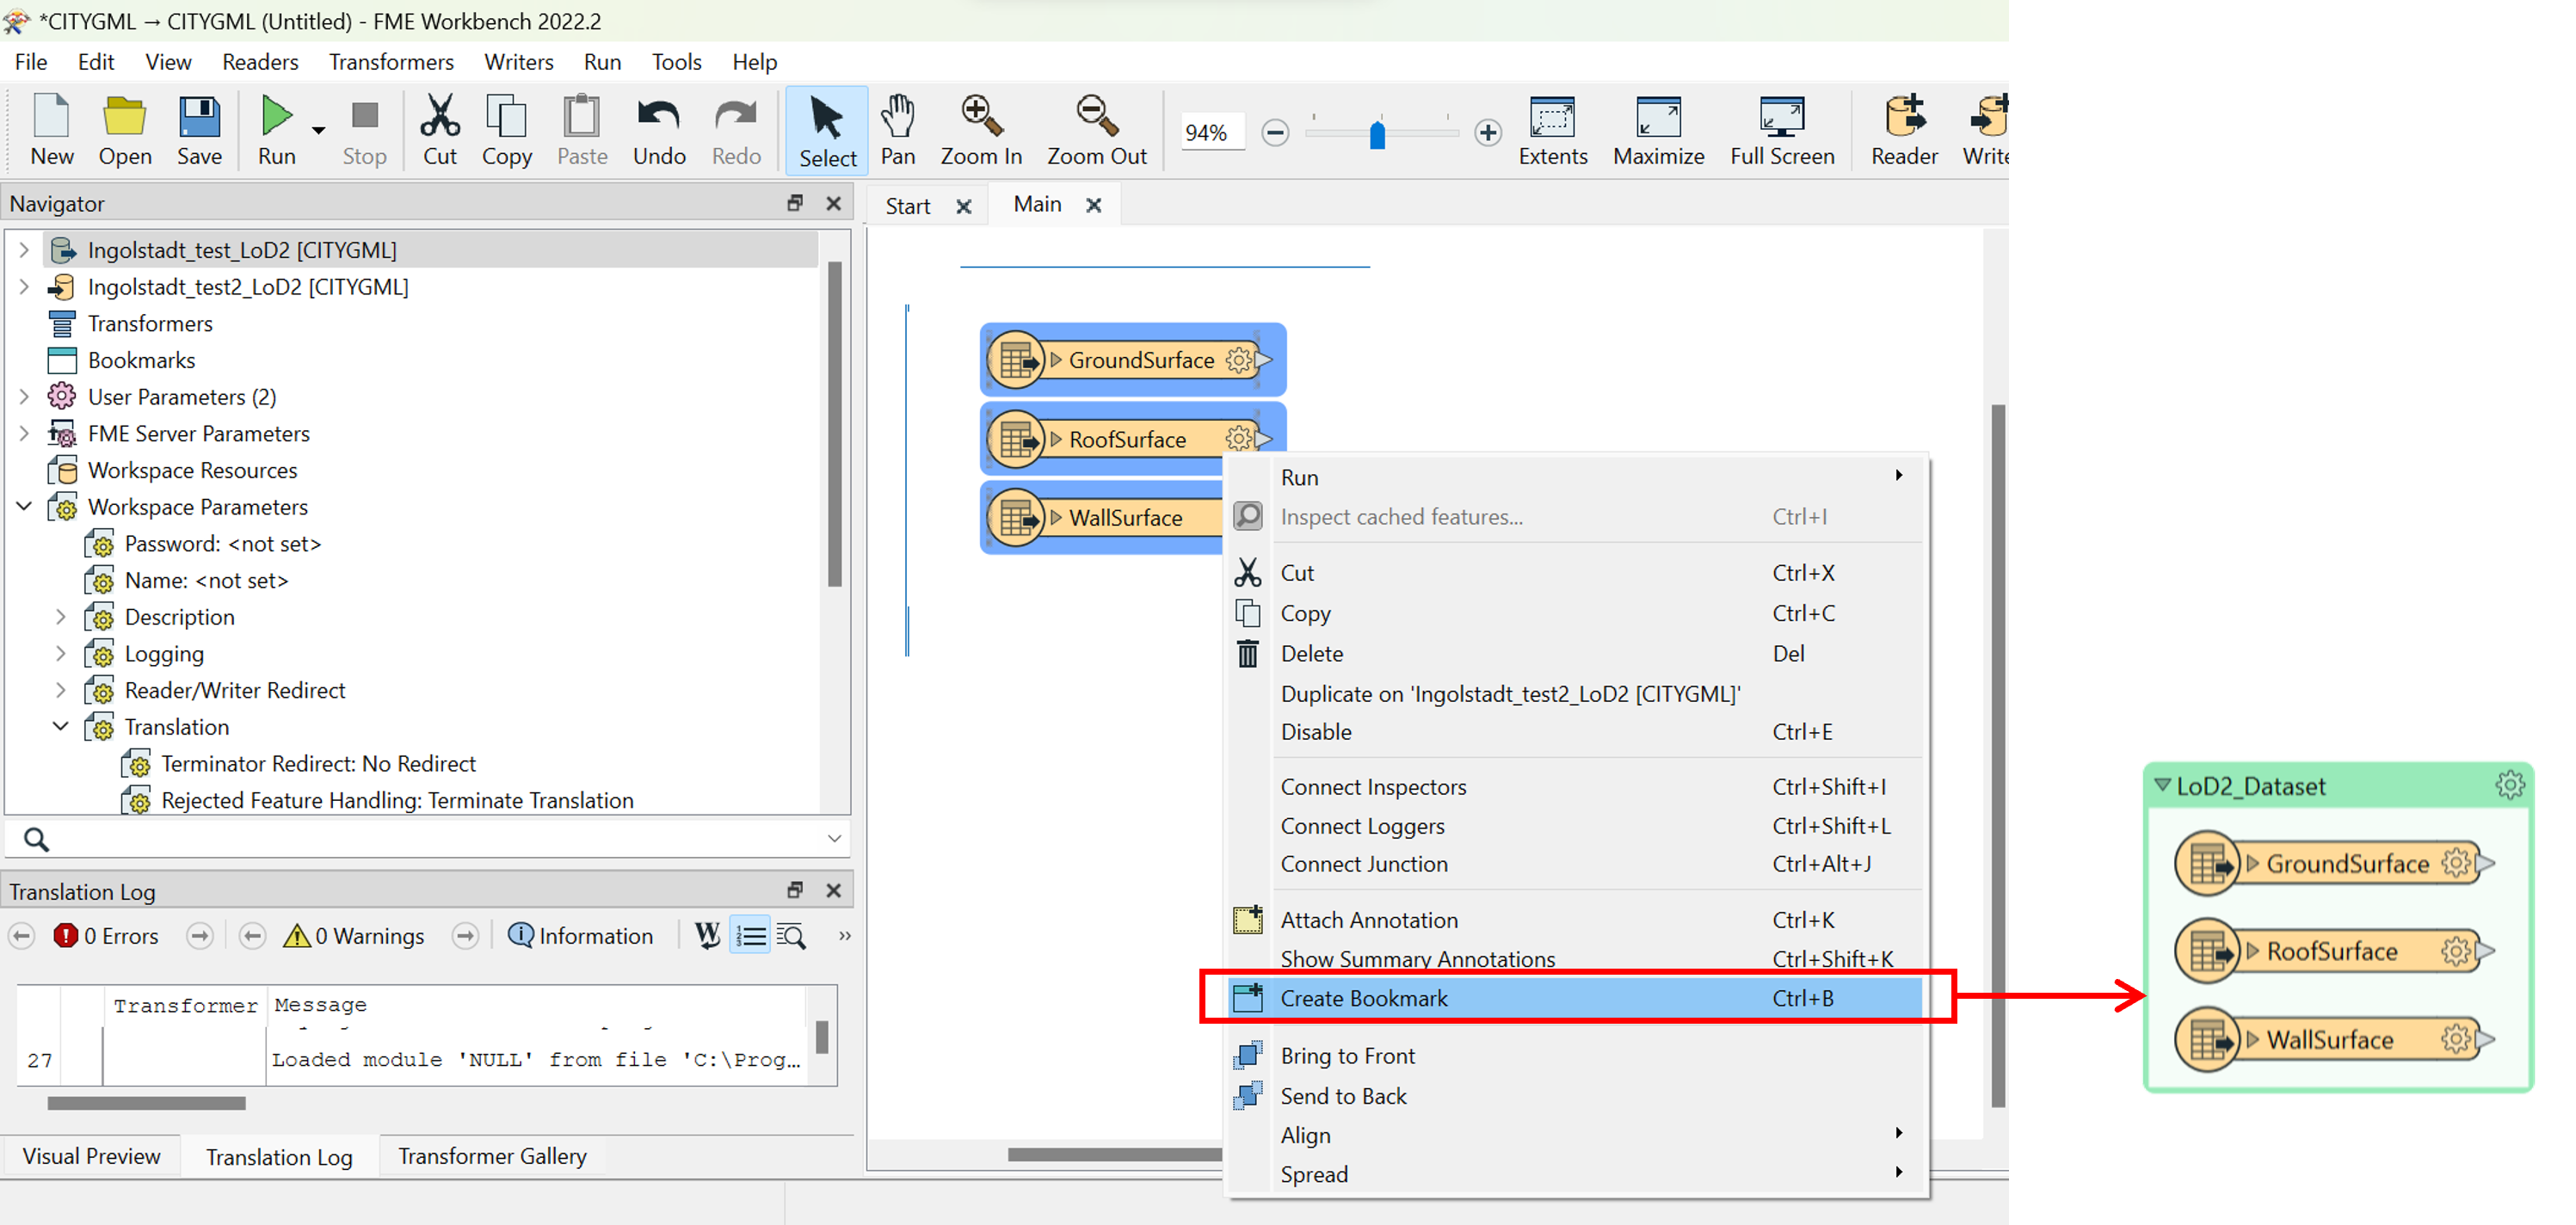2576x1225 pixels.
Task: Open a workspace with the Open icon
Action: pos(125,130)
